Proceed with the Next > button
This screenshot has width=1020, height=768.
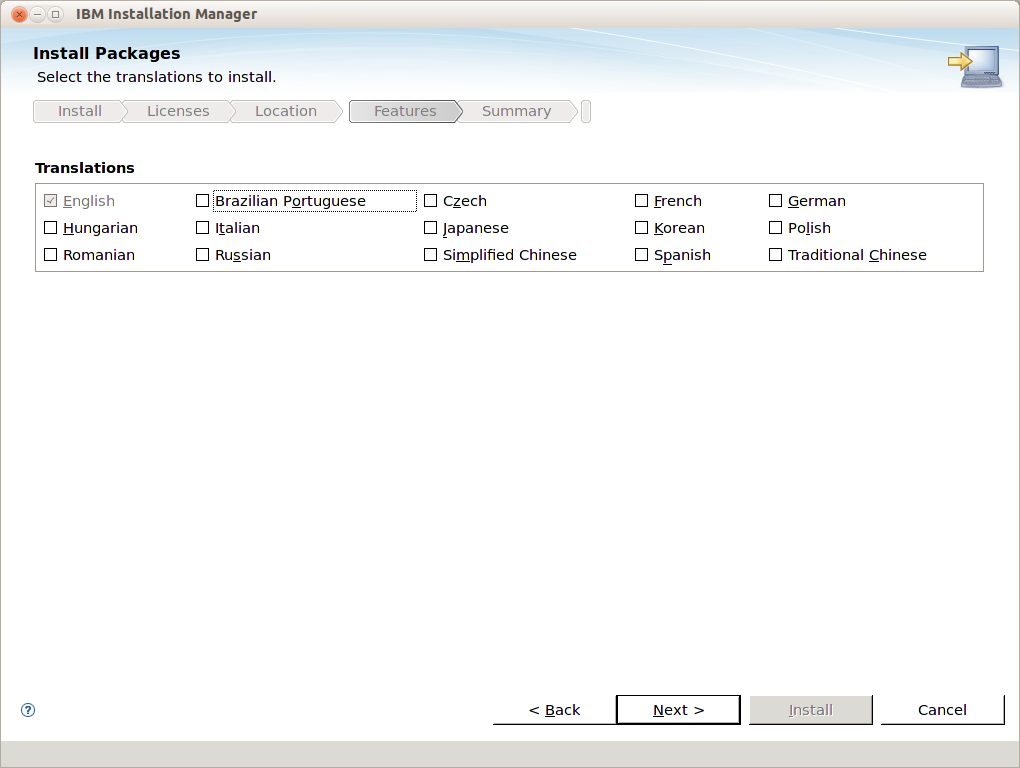click(678, 710)
